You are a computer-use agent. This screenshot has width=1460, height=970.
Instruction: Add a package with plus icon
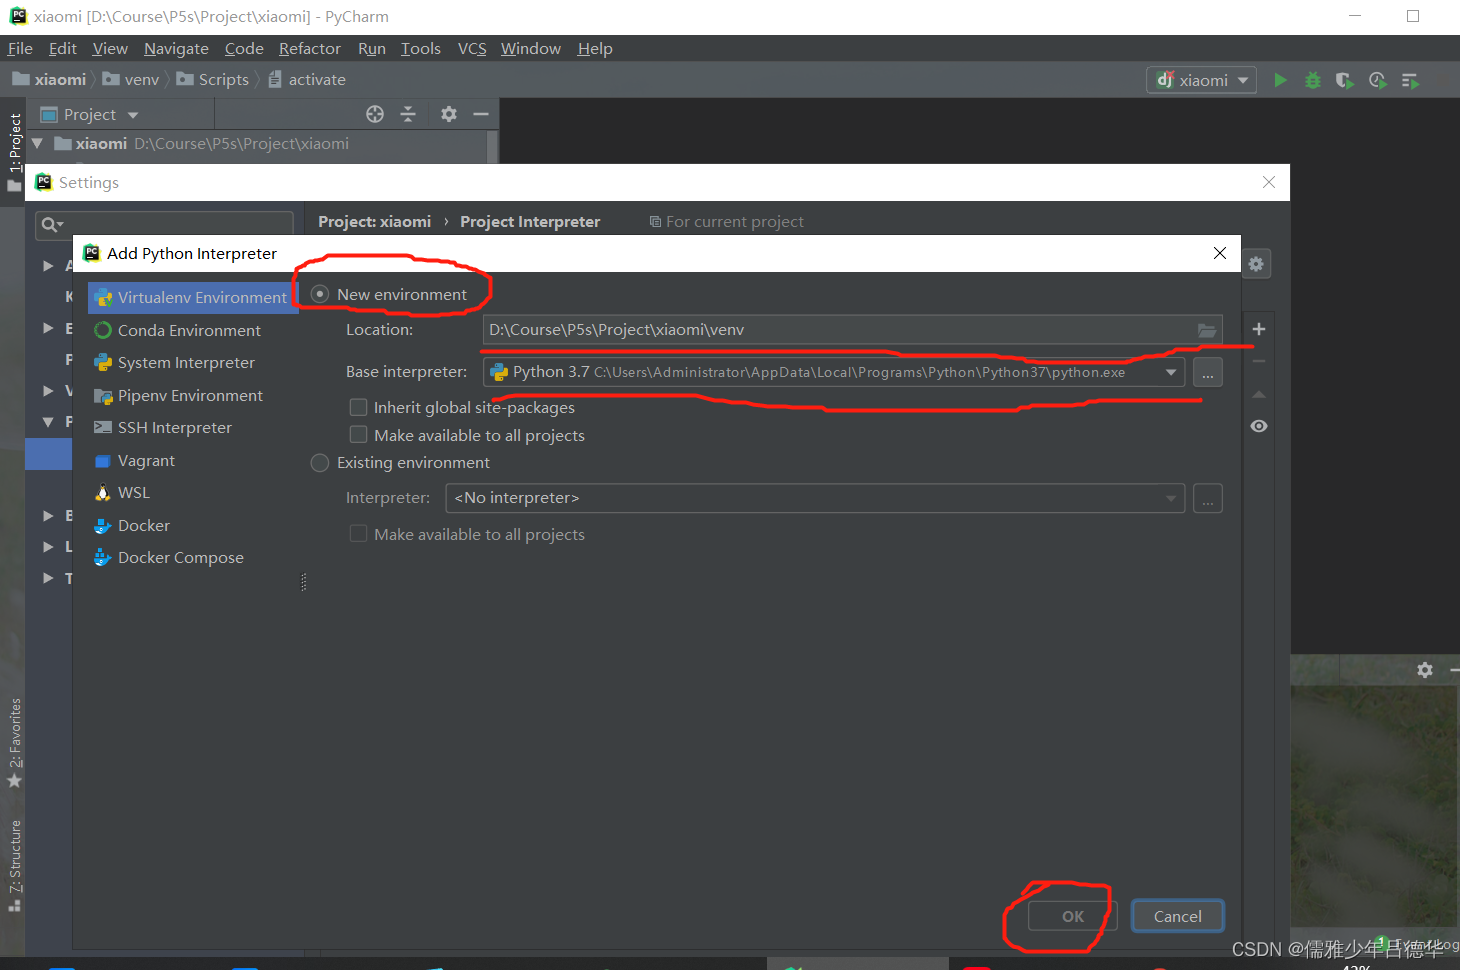point(1259,329)
